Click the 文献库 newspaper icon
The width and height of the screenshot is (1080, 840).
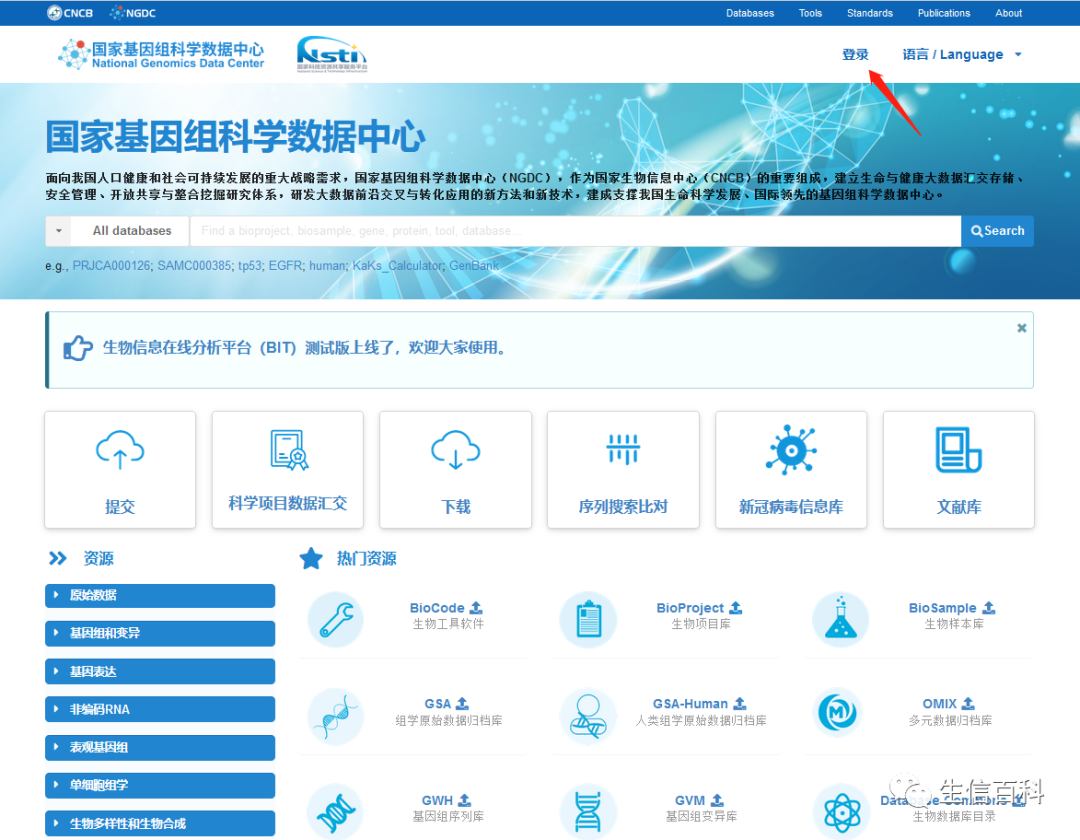[958, 450]
